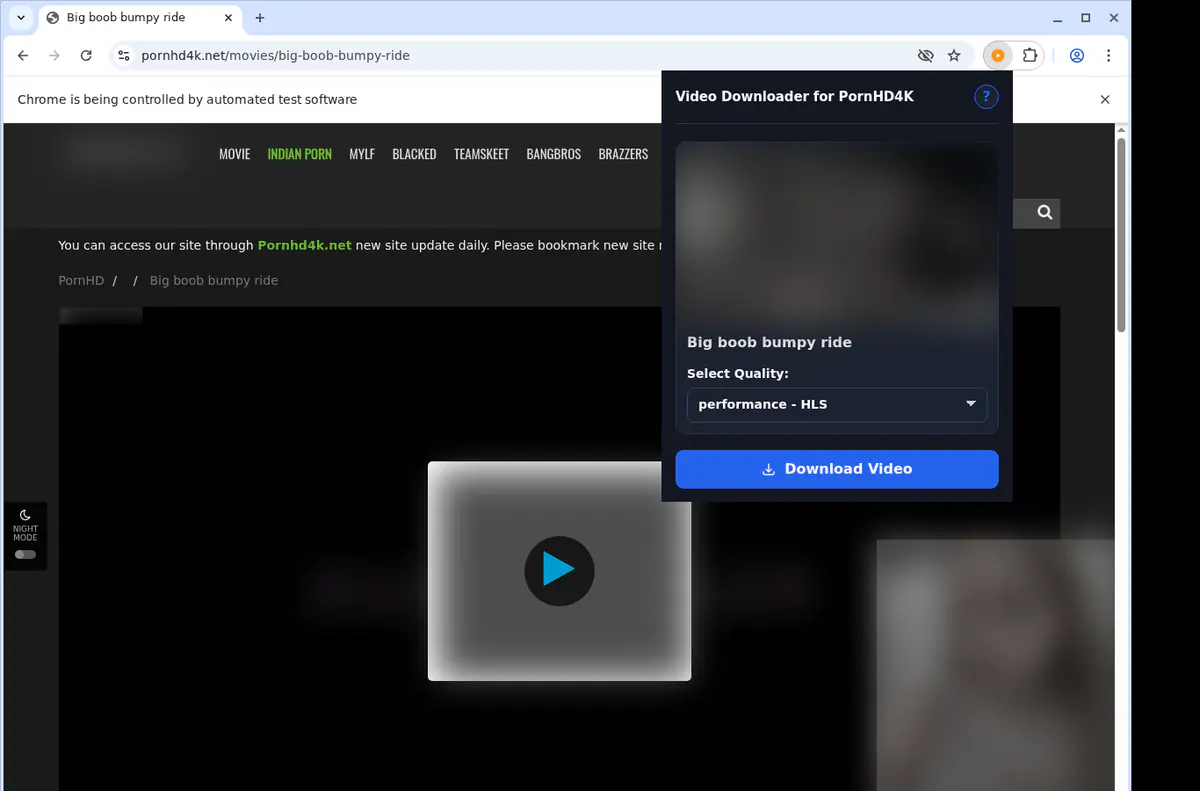Click the night mode moon icon
The image size is (1200, 791).
pyautogui.click(x=25, y=515)
